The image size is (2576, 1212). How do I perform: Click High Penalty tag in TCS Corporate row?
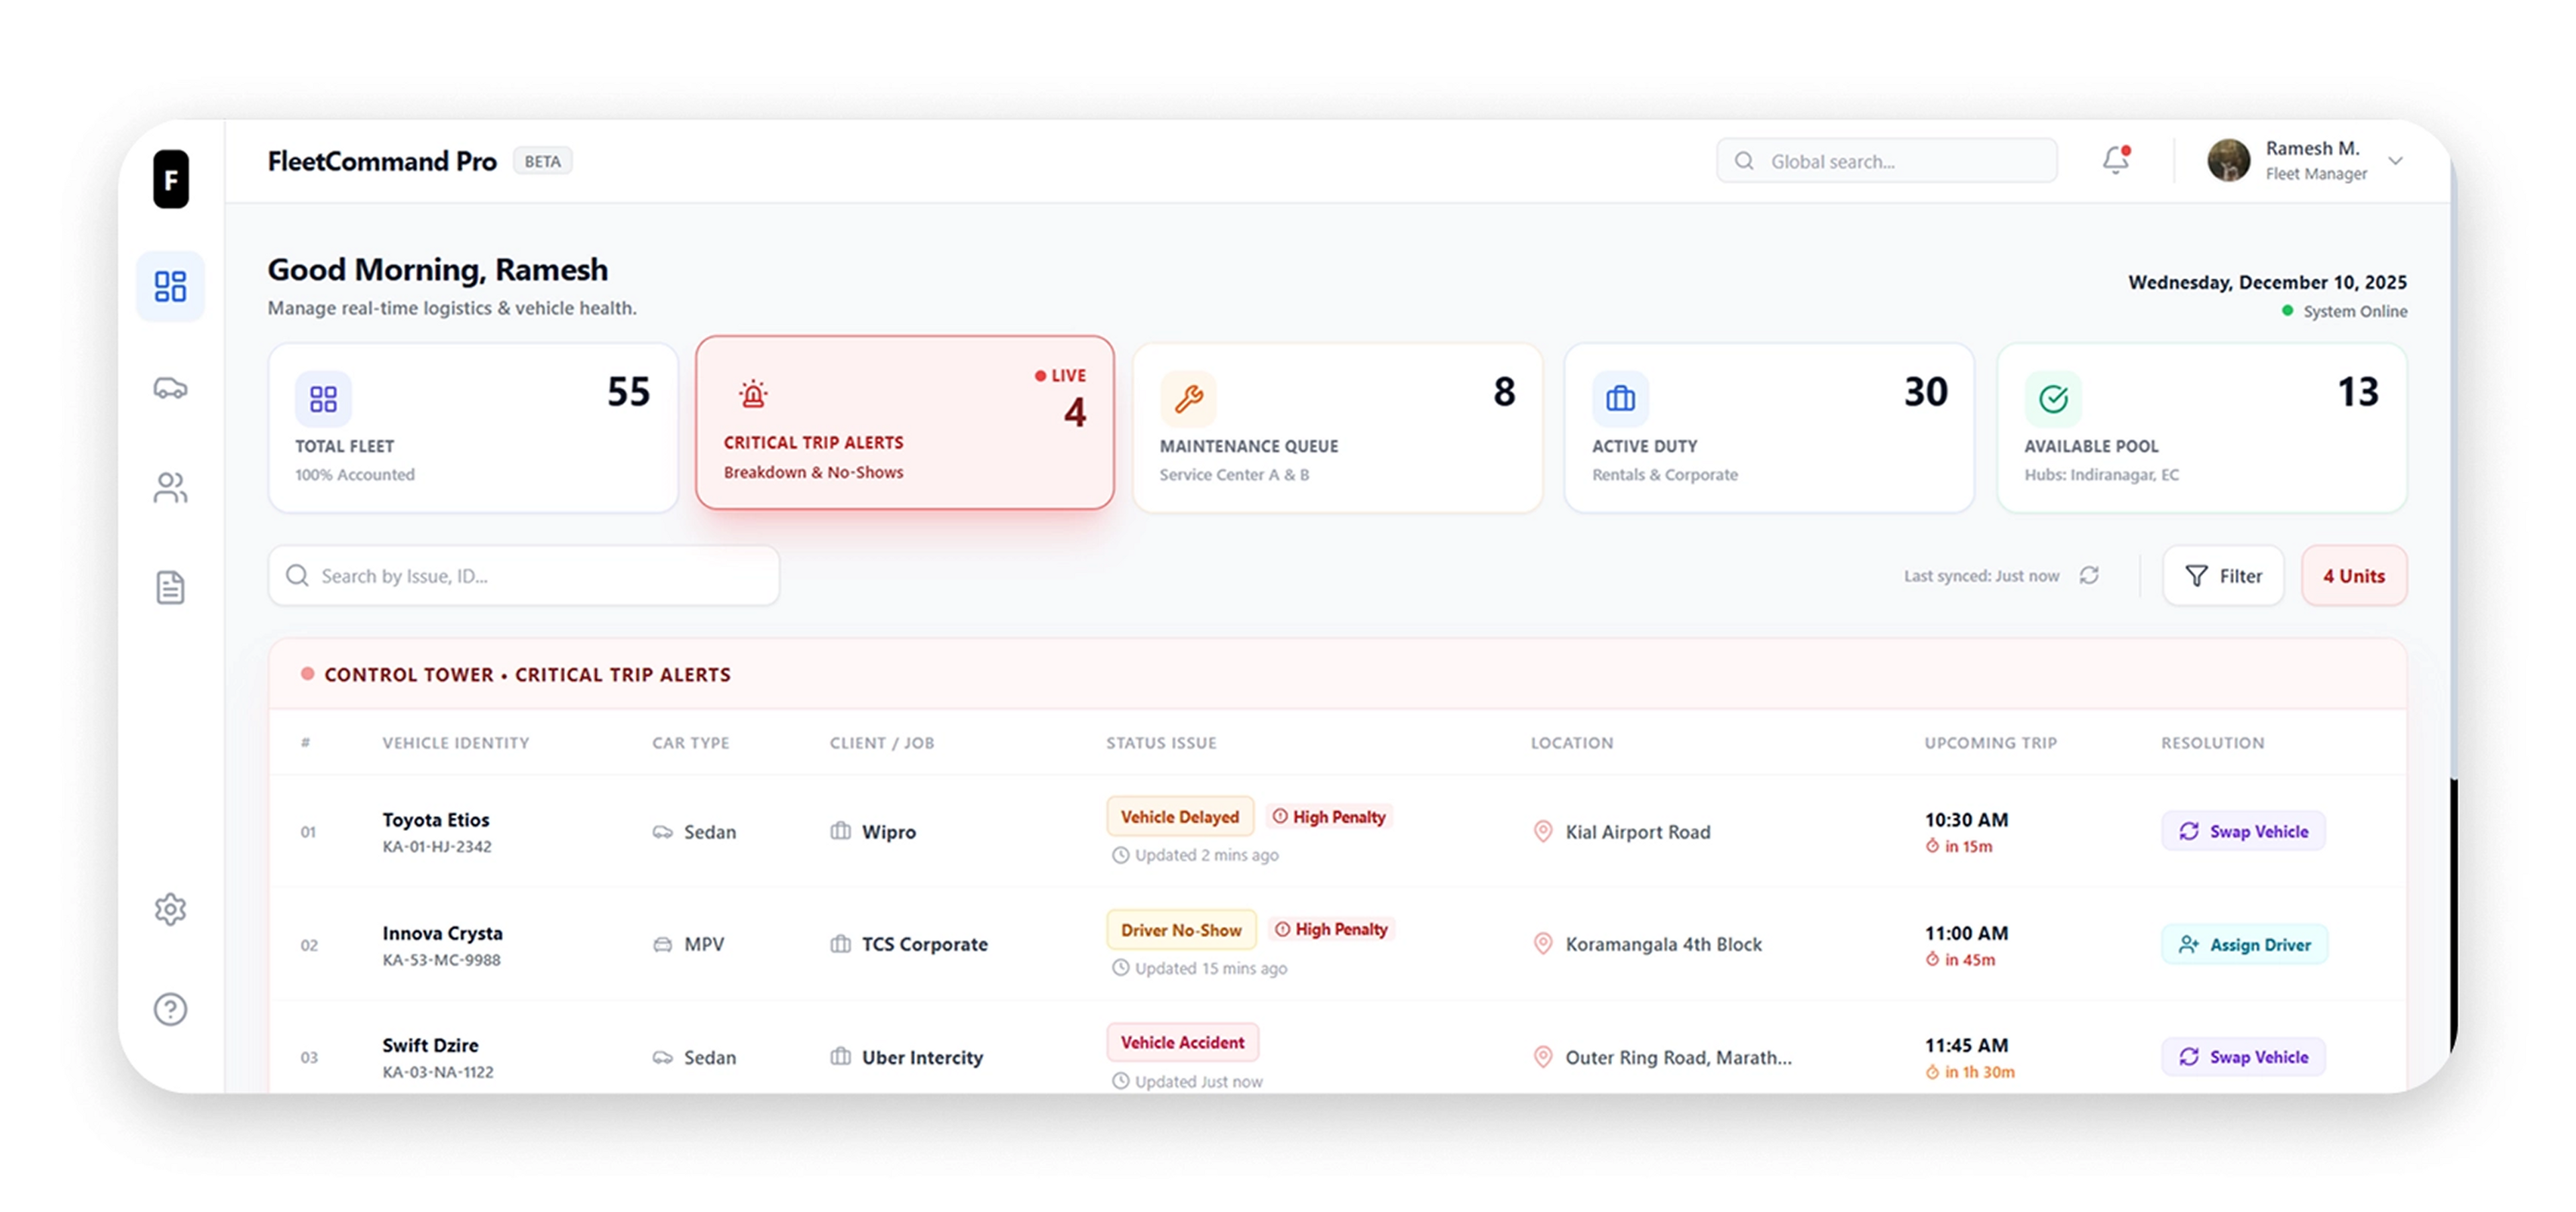(1331, 929)
